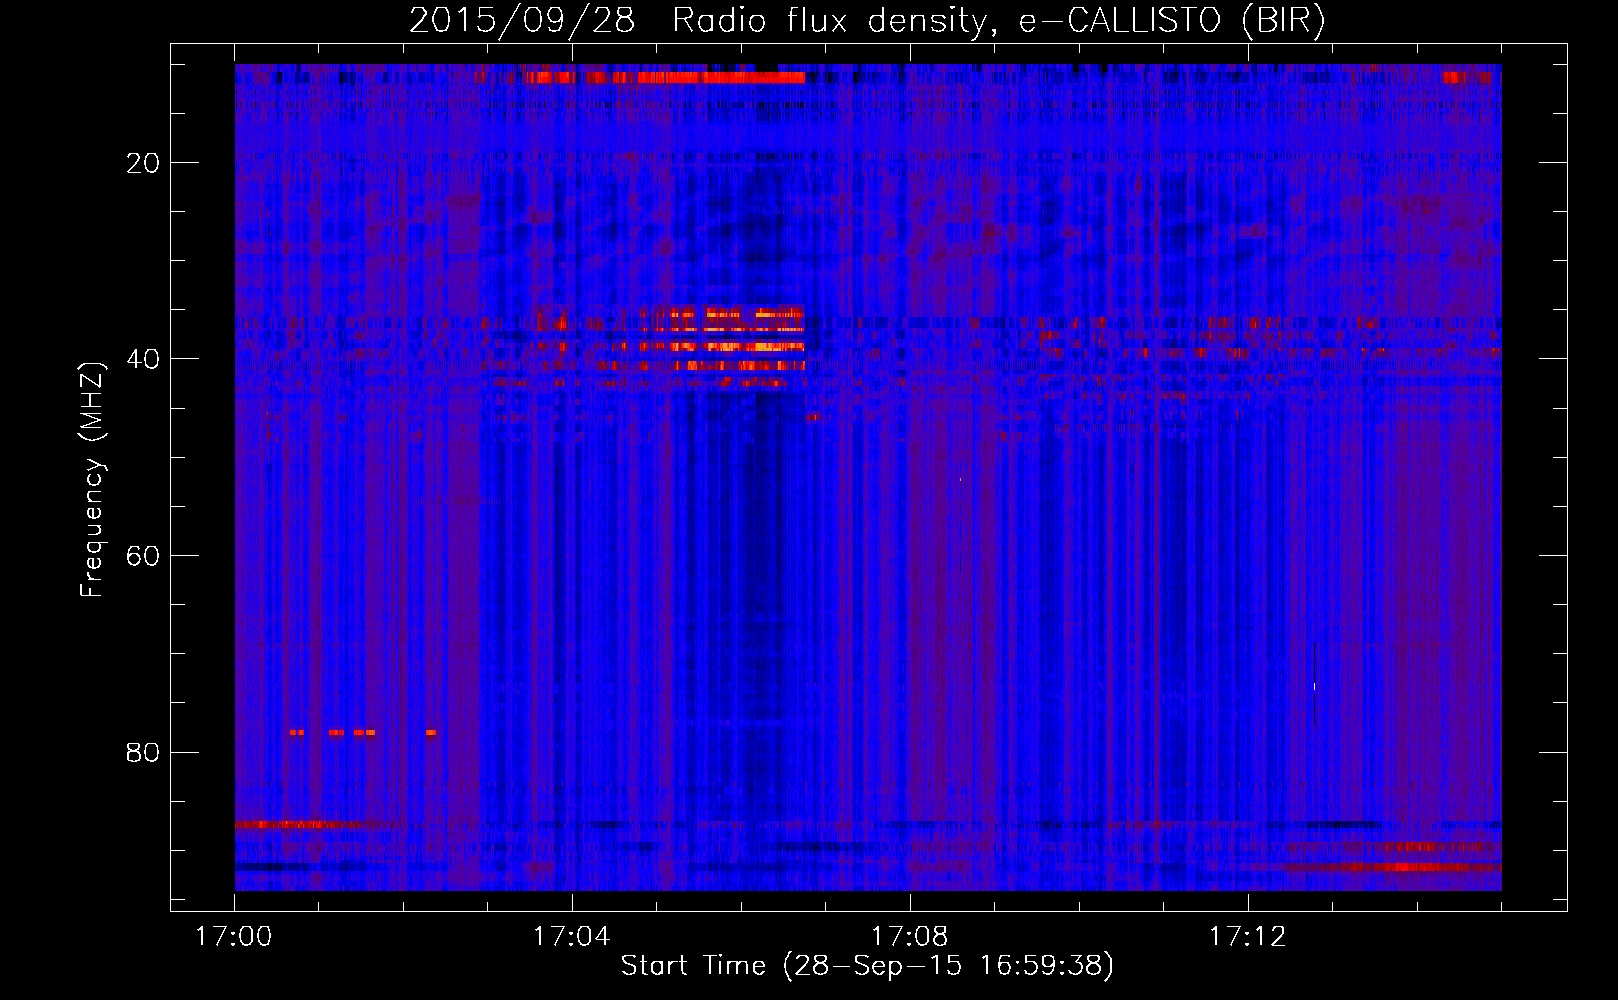
Task: Click the plot title '2015/09/28 Radio flux density, e-CALLISTO (BIR)'
Action: coord(867,20)
